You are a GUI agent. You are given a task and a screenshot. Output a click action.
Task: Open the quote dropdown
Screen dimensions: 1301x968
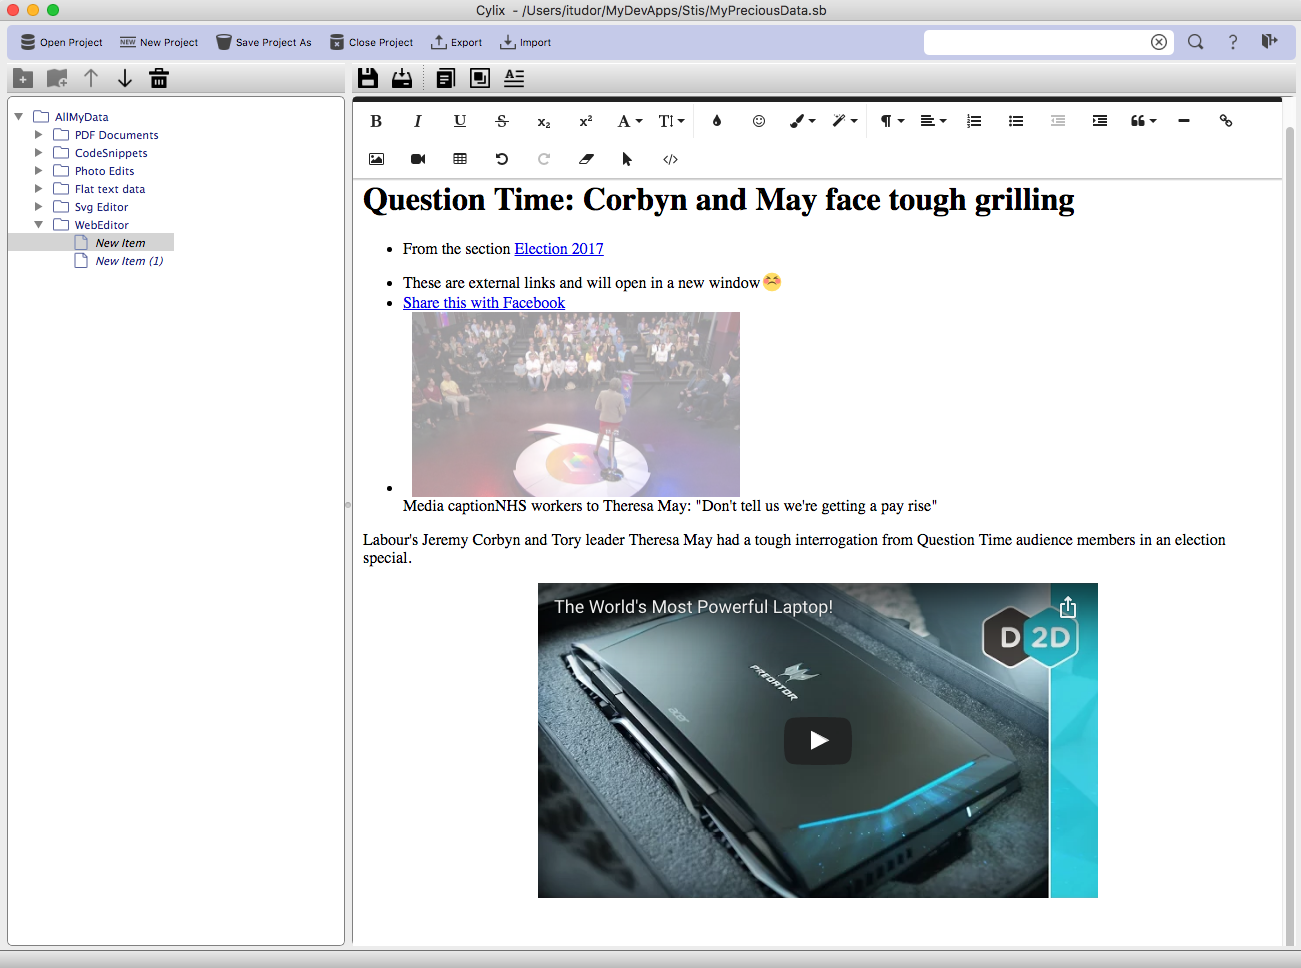(x=1144, y=121)
